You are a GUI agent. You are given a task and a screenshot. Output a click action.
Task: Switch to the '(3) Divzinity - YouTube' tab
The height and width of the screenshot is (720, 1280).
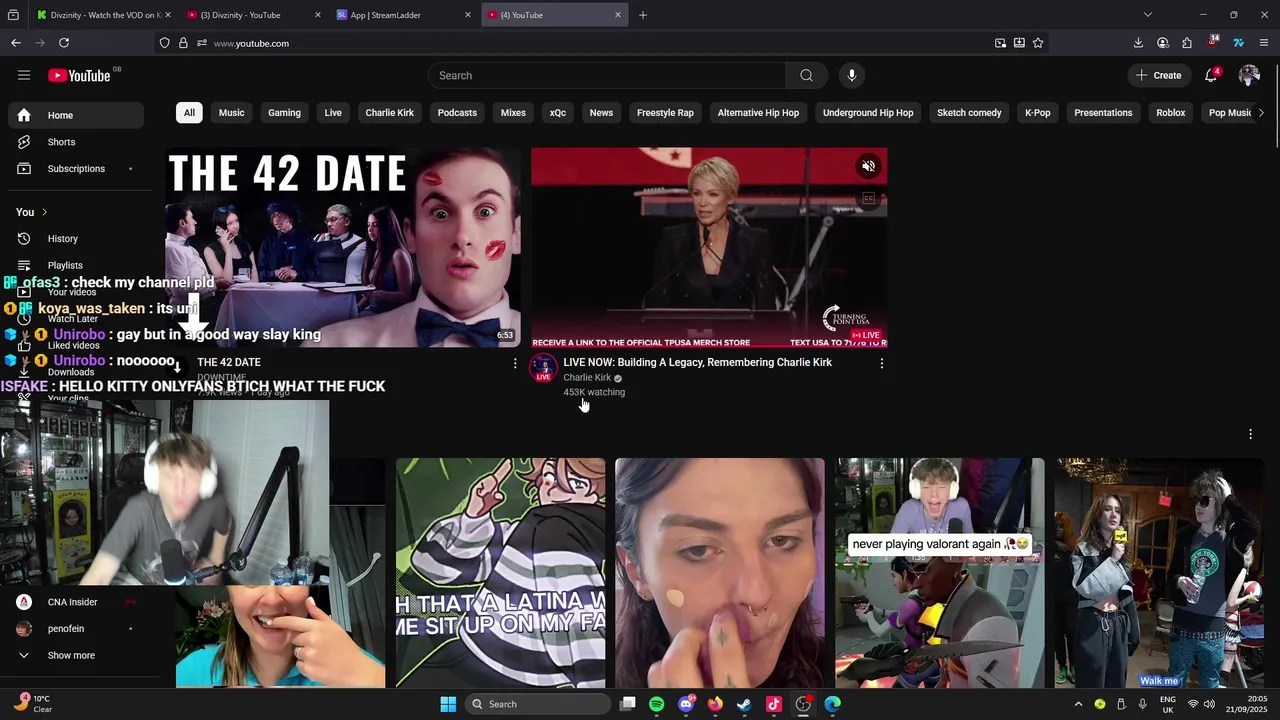252,15
